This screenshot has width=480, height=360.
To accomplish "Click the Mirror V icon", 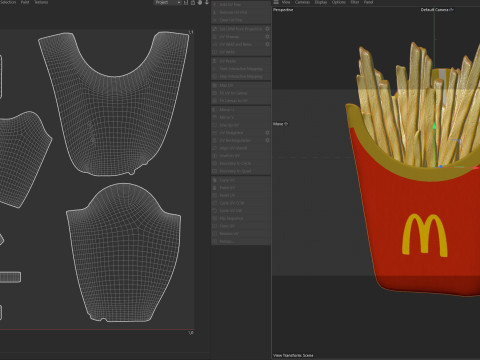I will point(215,117).
